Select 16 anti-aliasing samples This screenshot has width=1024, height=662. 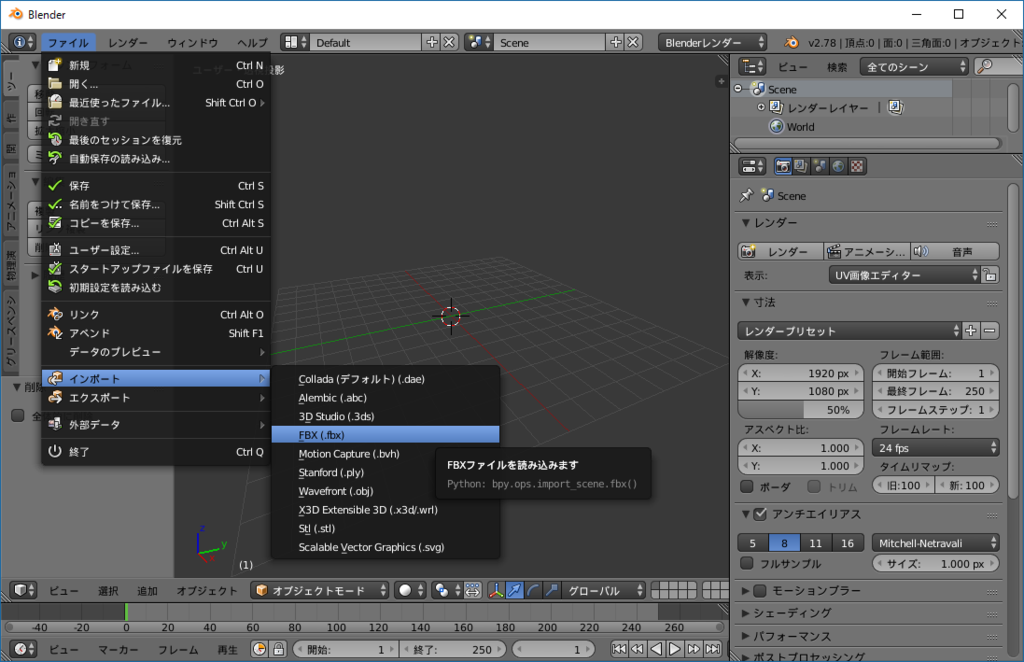point(848,543)
